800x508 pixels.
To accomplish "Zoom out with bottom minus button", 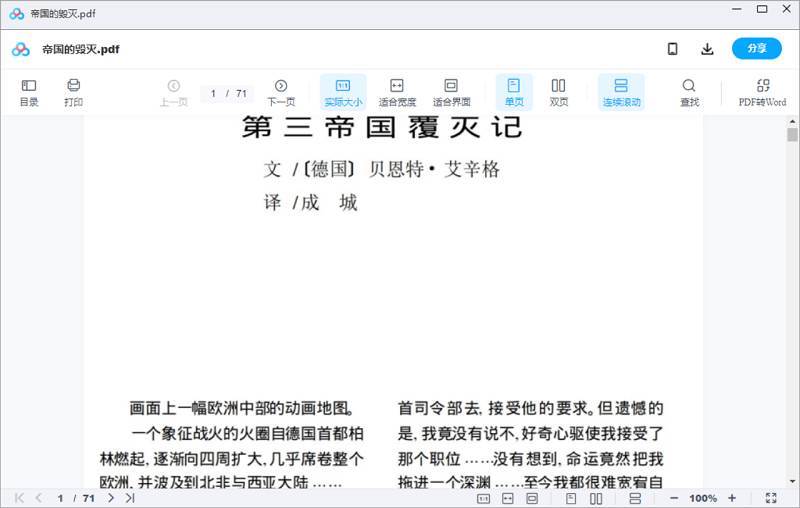I will point(674,498).
